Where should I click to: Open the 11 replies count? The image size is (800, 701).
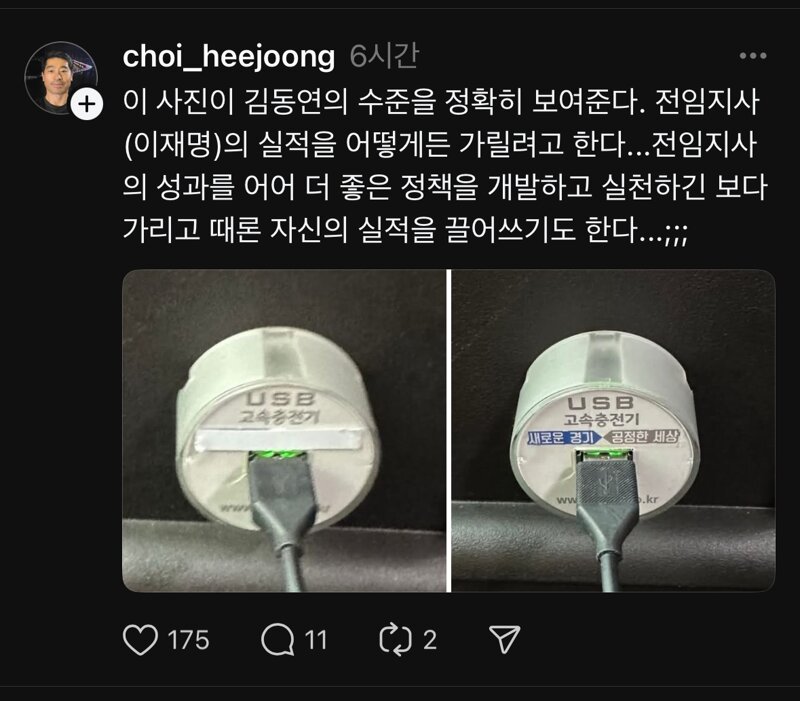[316, 640]
